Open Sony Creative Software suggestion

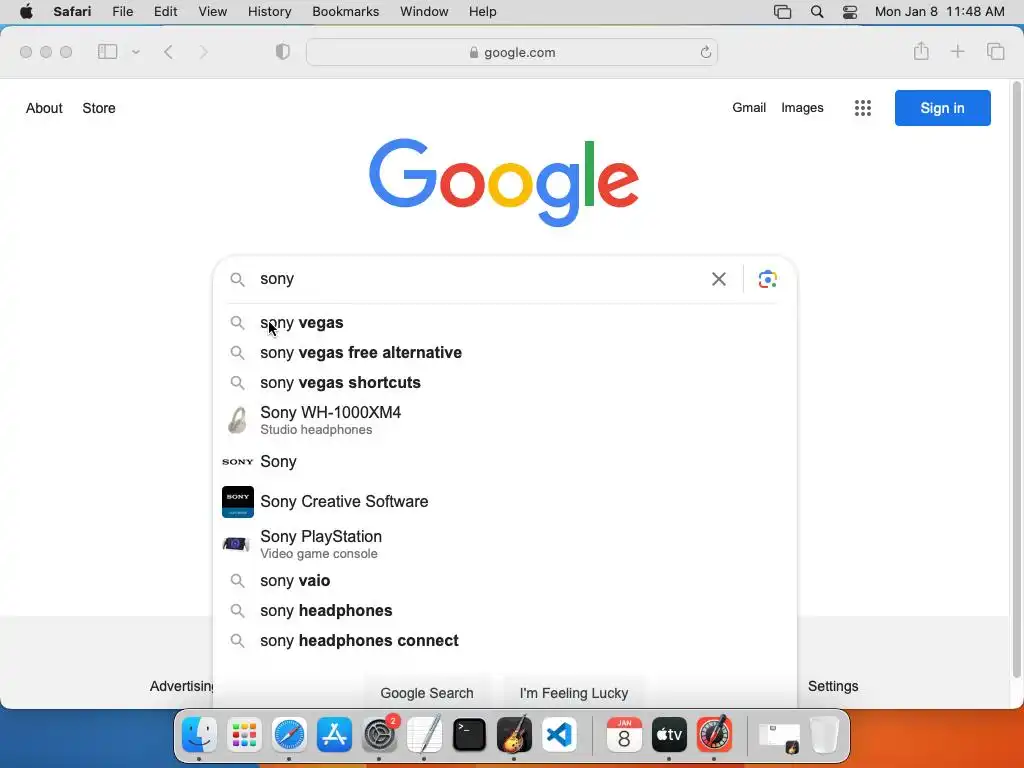pos(504,502)
